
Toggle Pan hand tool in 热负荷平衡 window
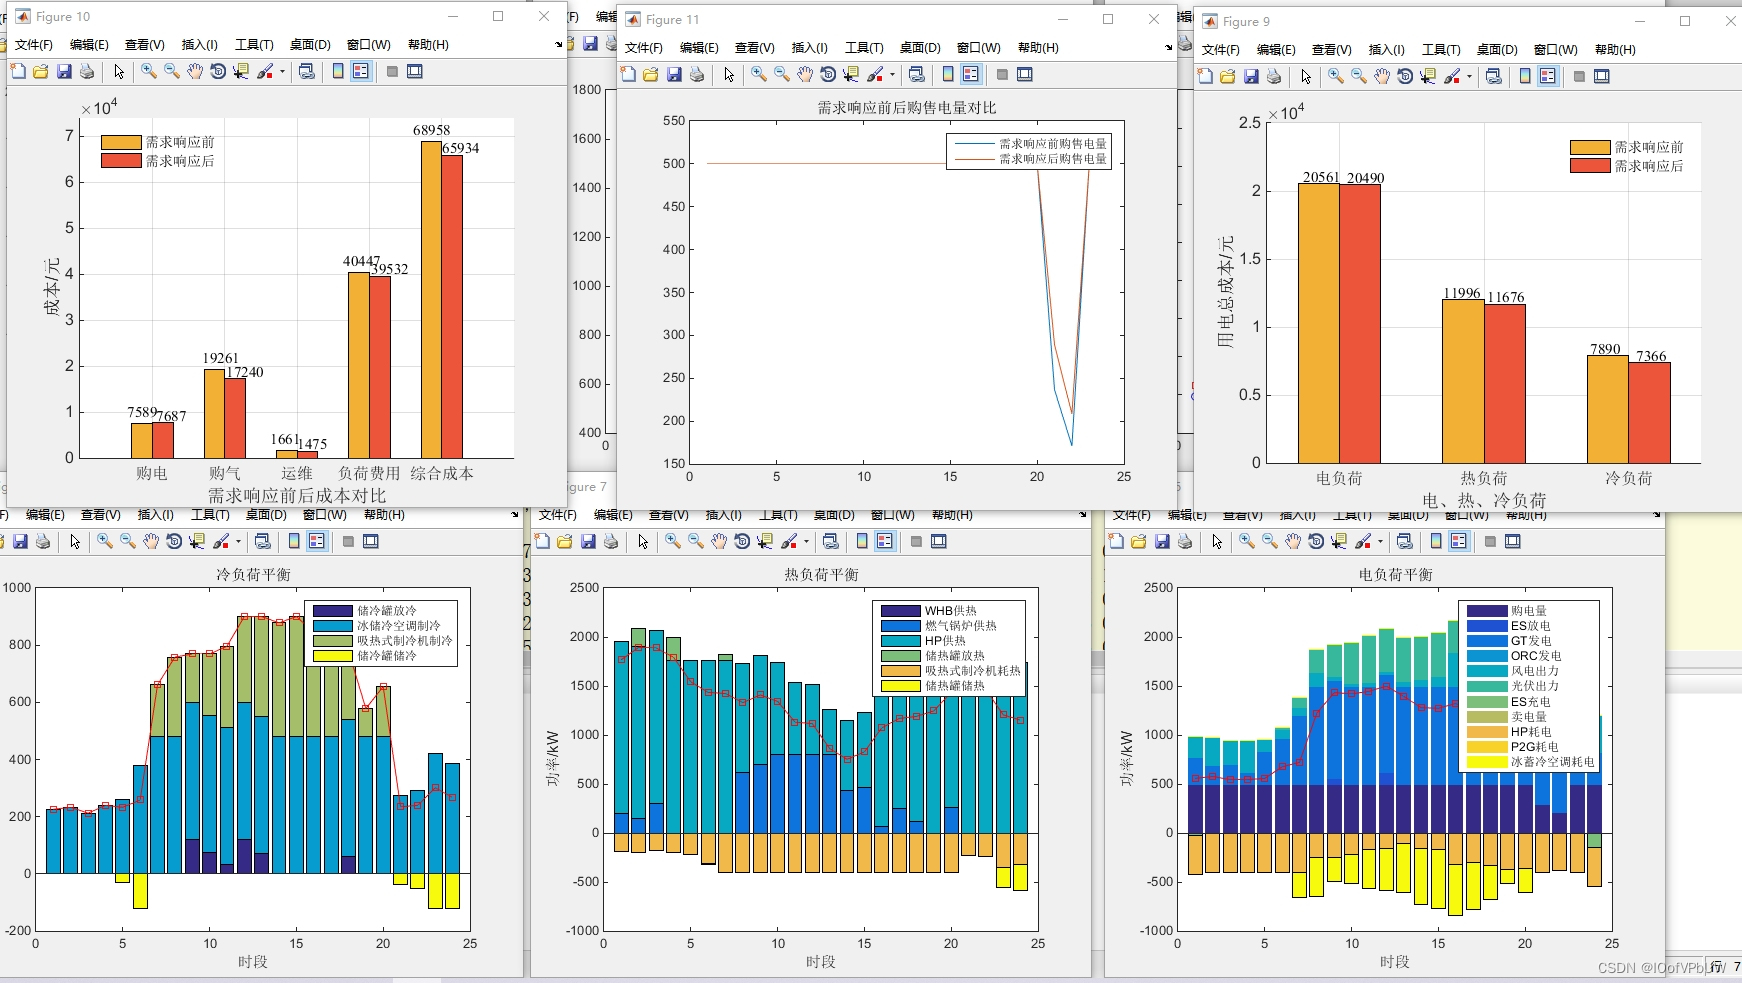719,541
